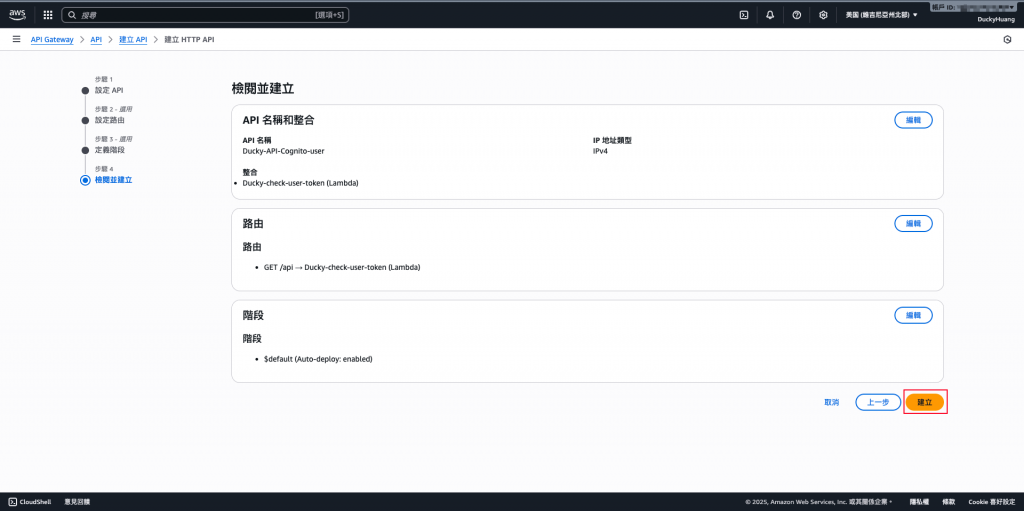1024x511 pixels.
Task: Click the GET /api route entry
Action: click(342, 268)
